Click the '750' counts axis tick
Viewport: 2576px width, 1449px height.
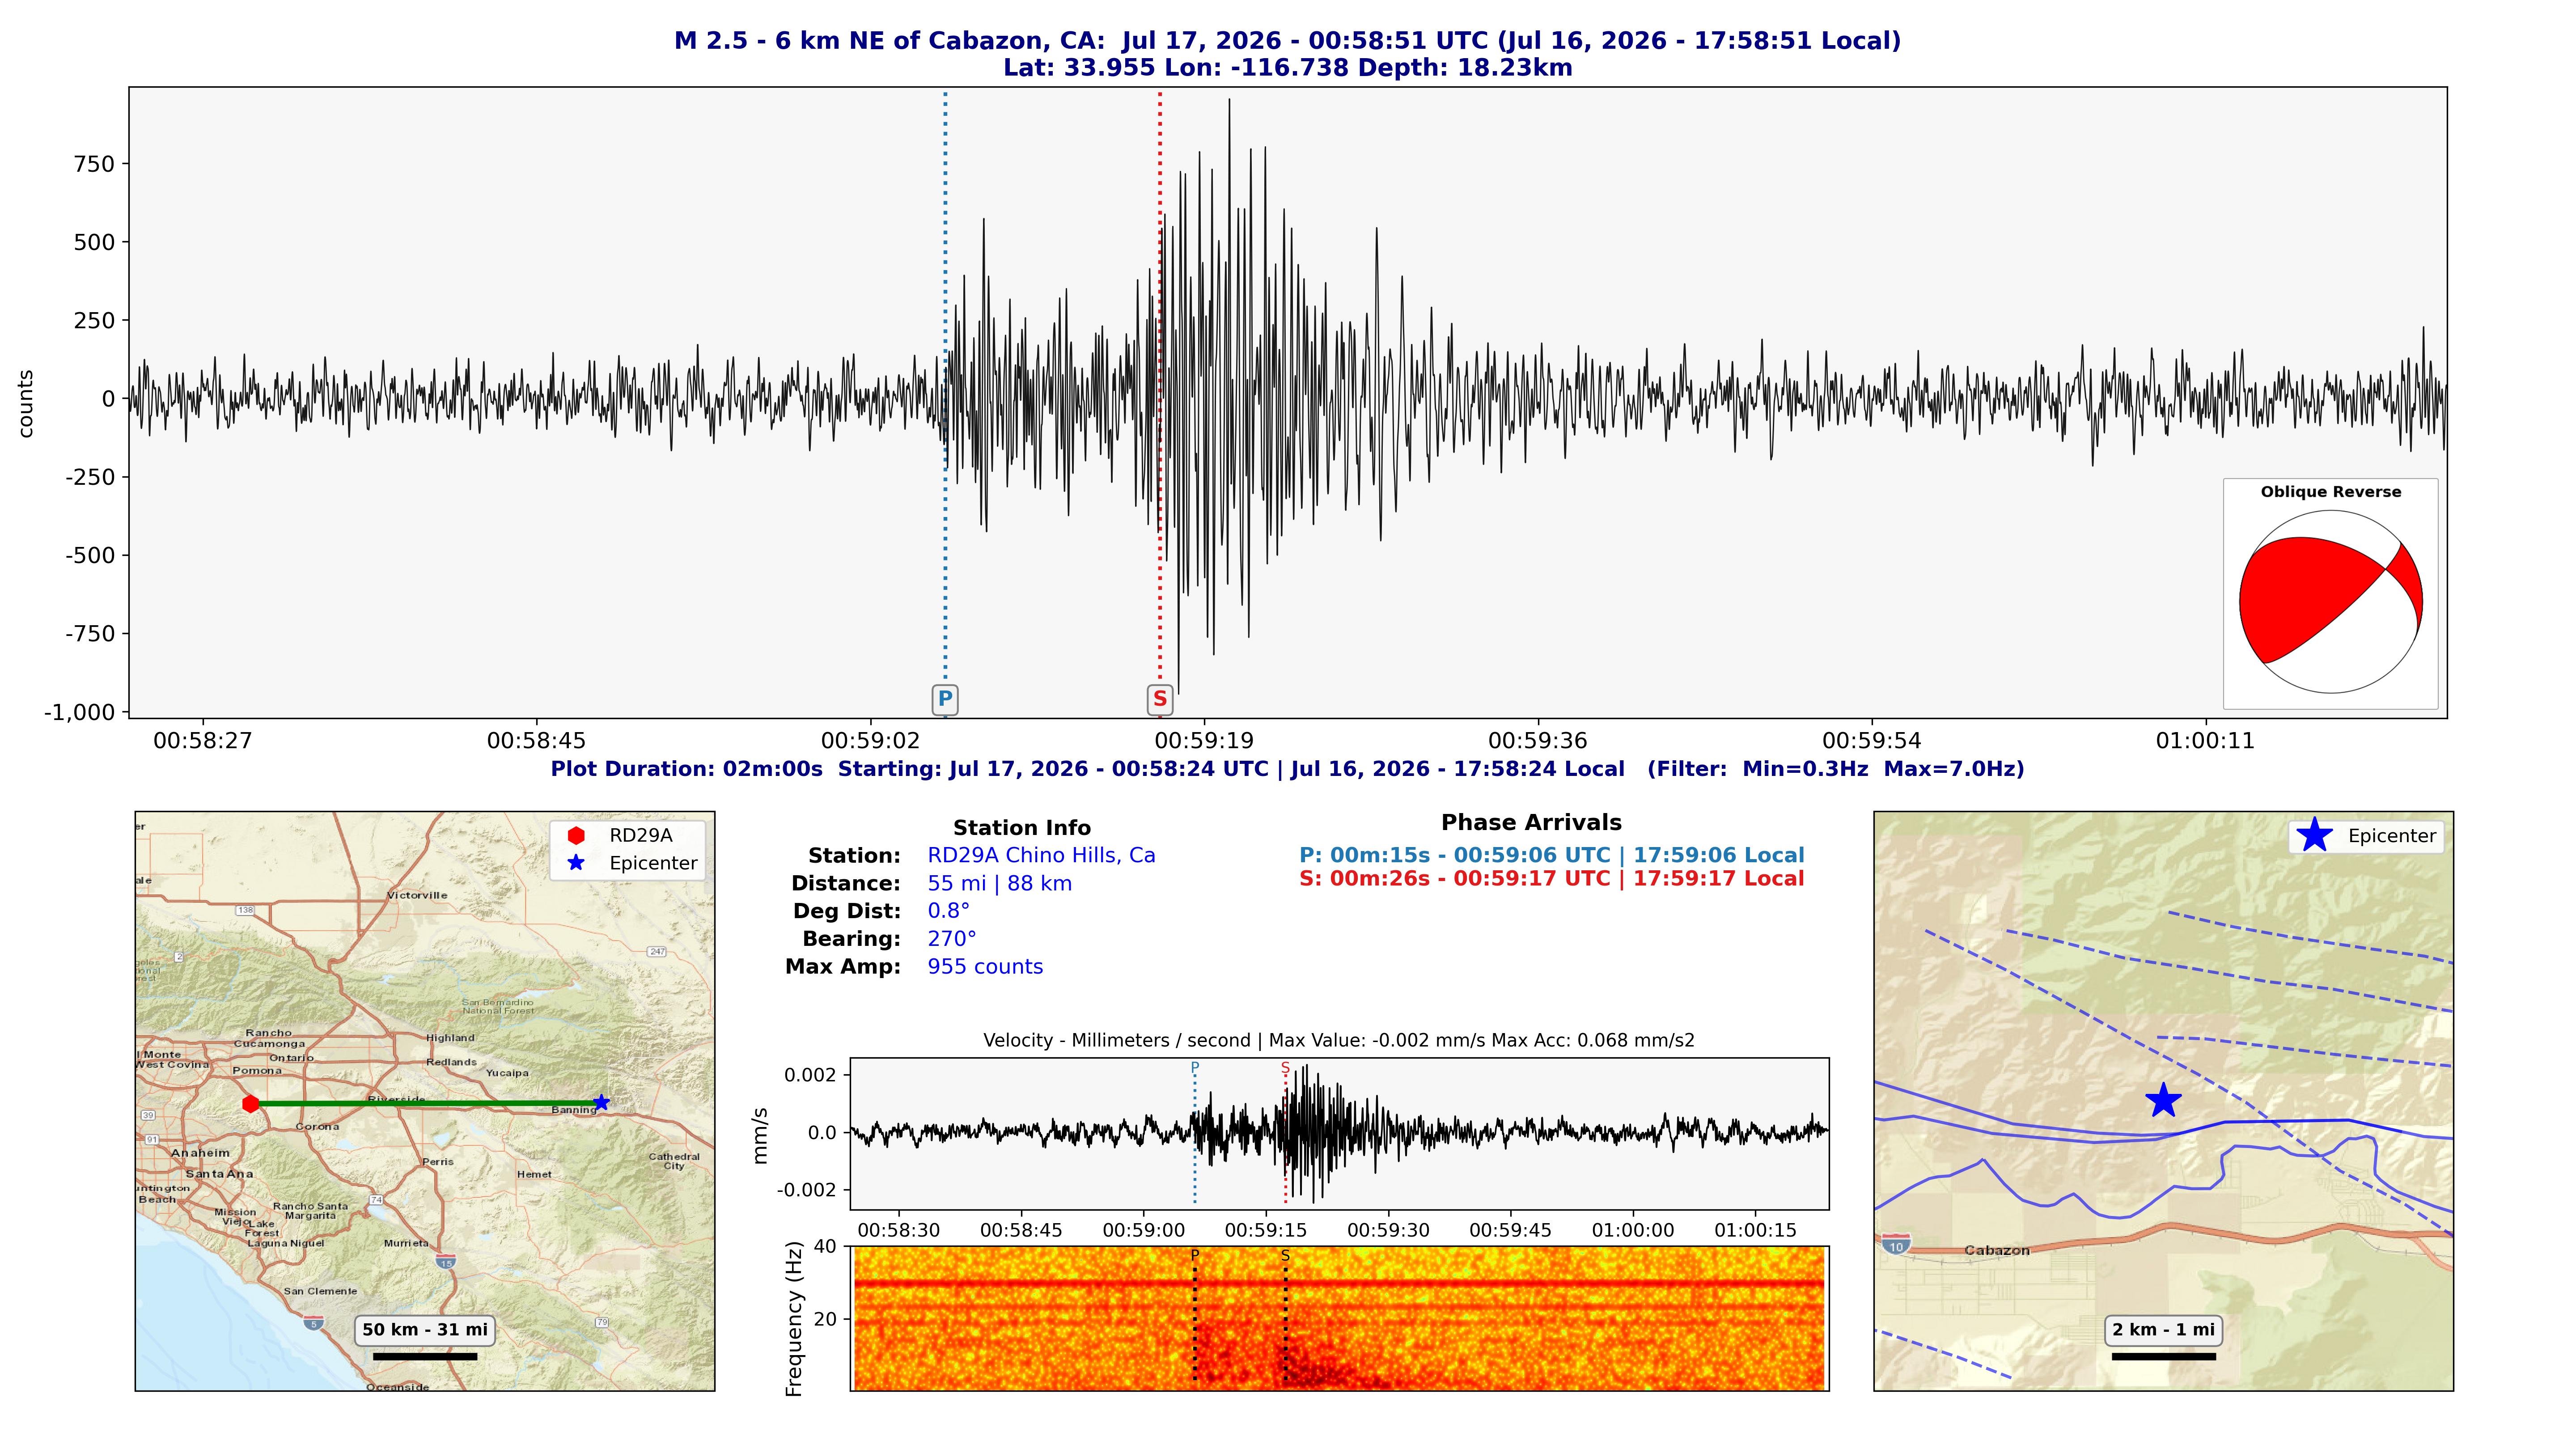click(95, 164)
